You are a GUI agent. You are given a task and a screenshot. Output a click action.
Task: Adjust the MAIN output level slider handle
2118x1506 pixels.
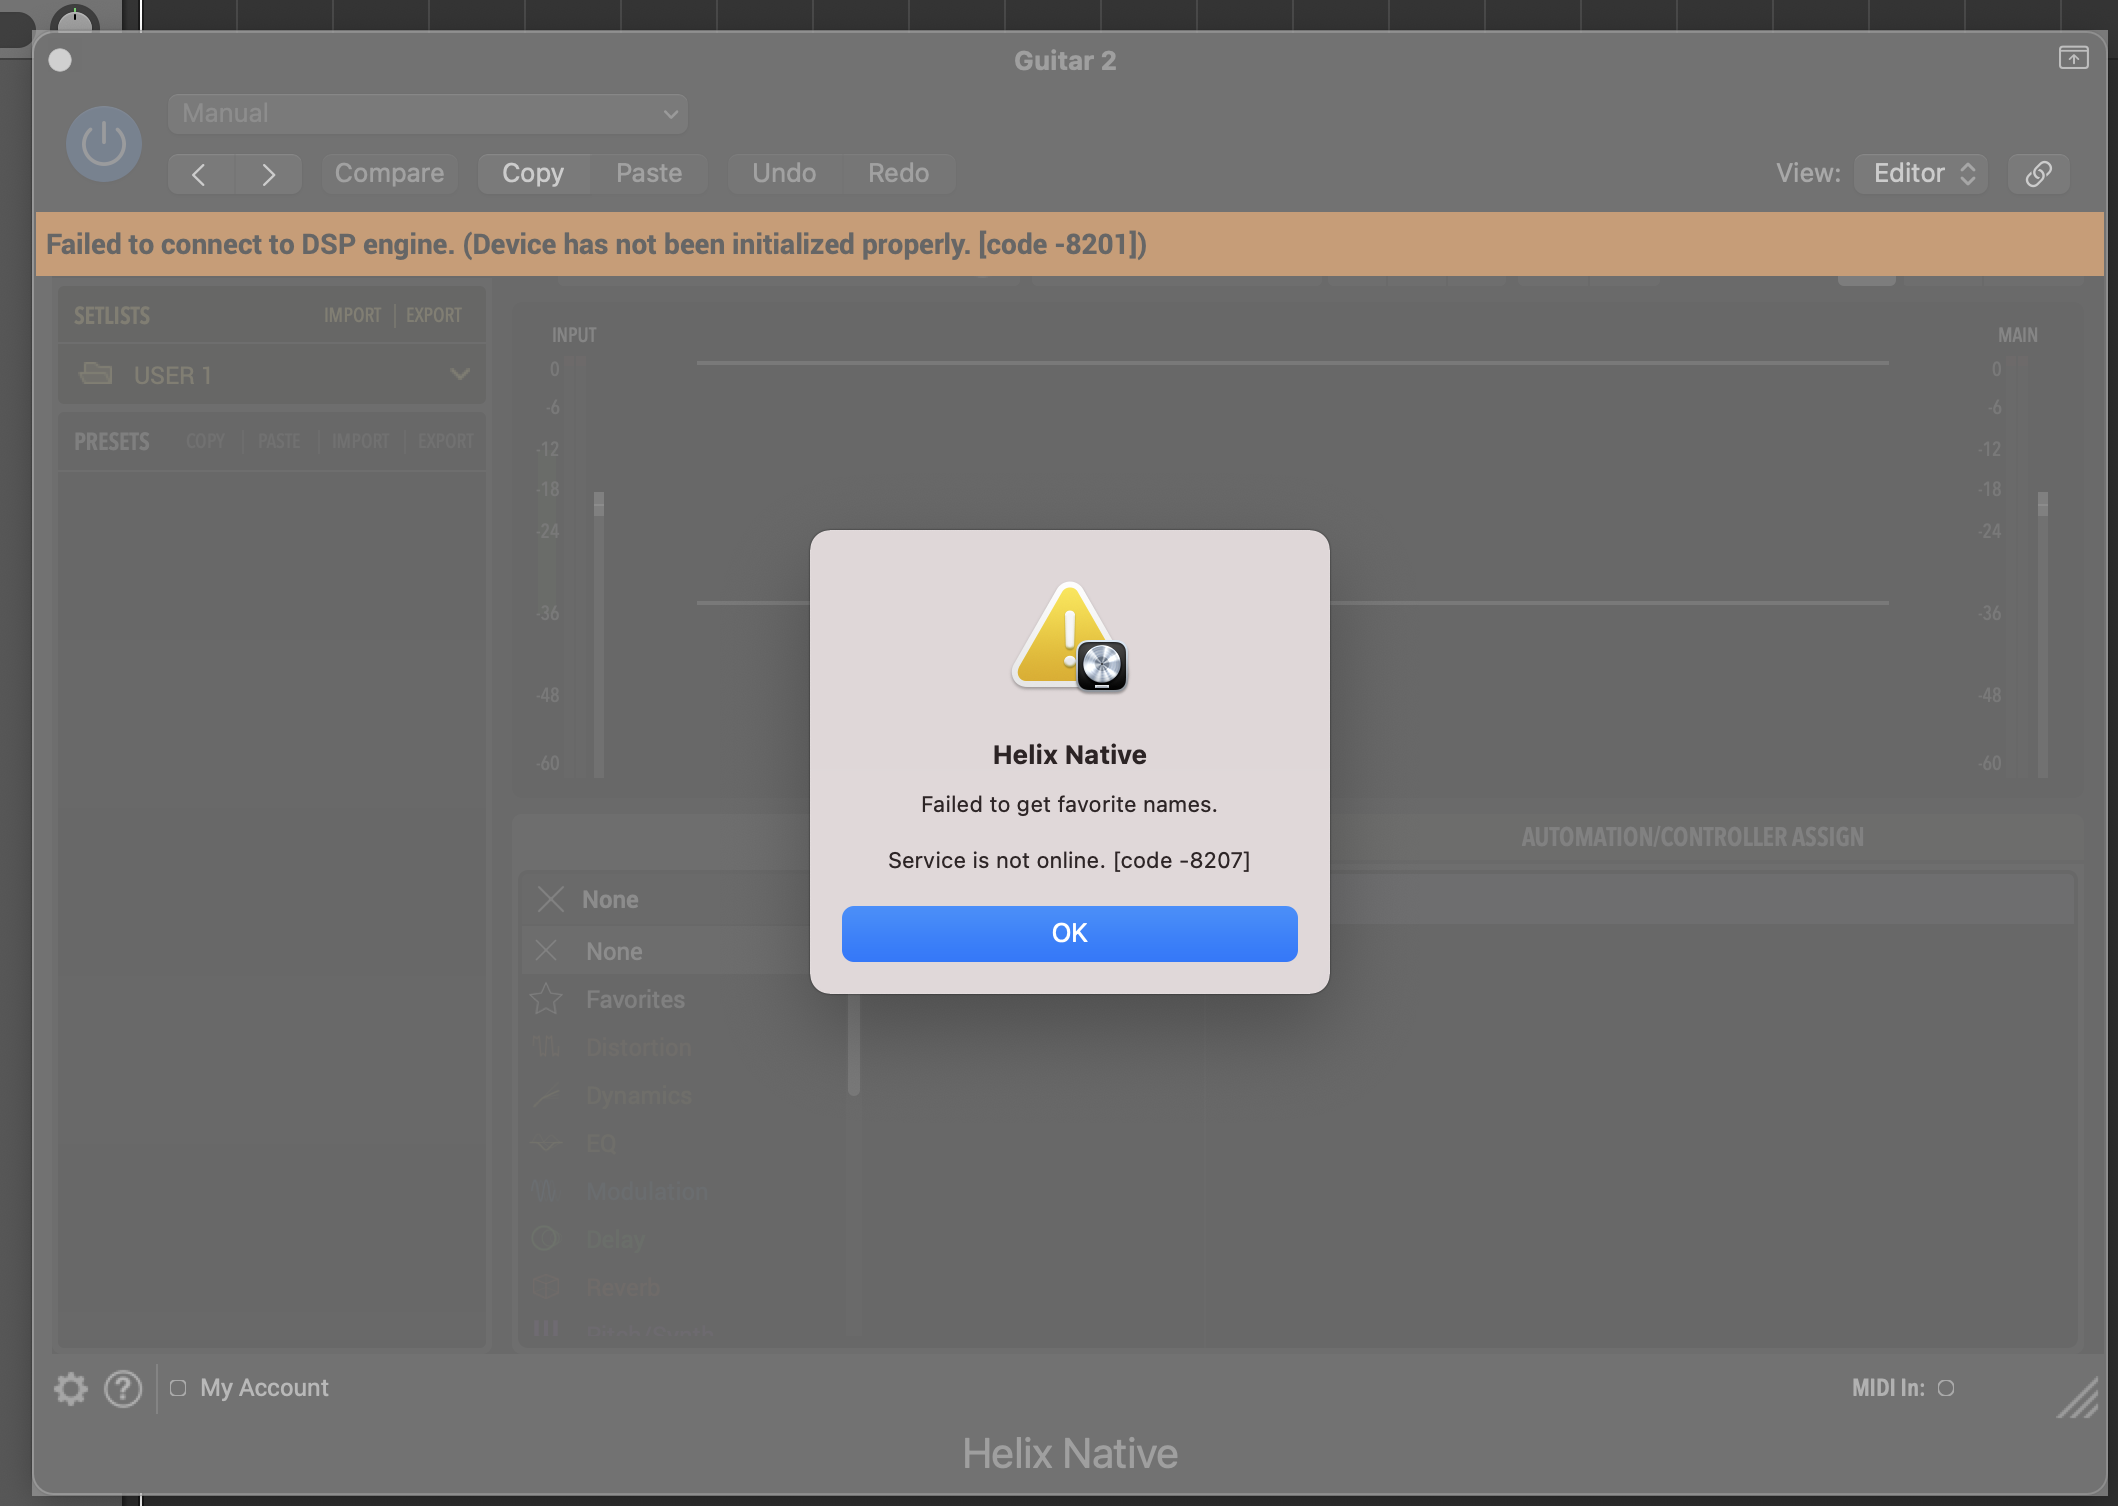pos(2043,503)
